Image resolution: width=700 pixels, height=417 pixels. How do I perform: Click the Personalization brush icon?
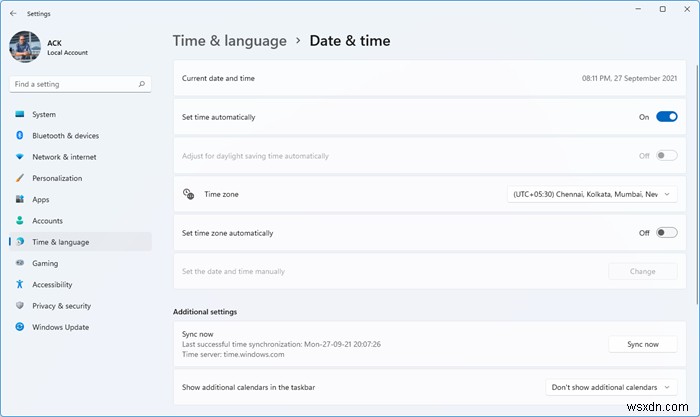pos(19,178)
